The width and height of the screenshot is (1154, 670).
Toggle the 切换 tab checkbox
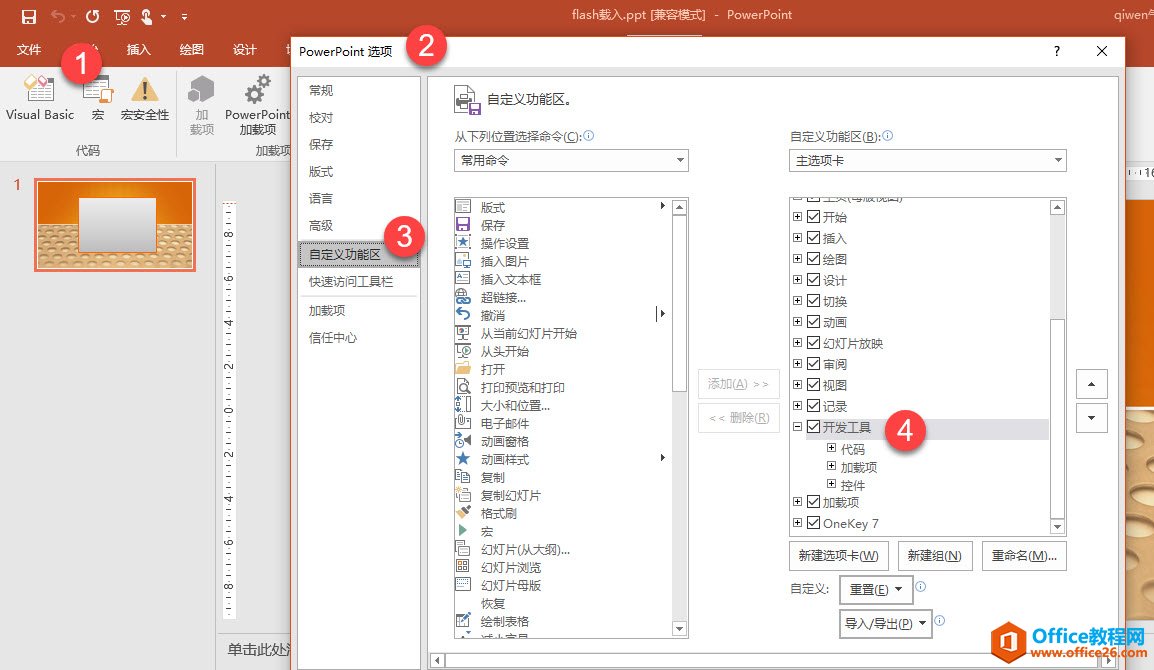(x=813, y=300)
